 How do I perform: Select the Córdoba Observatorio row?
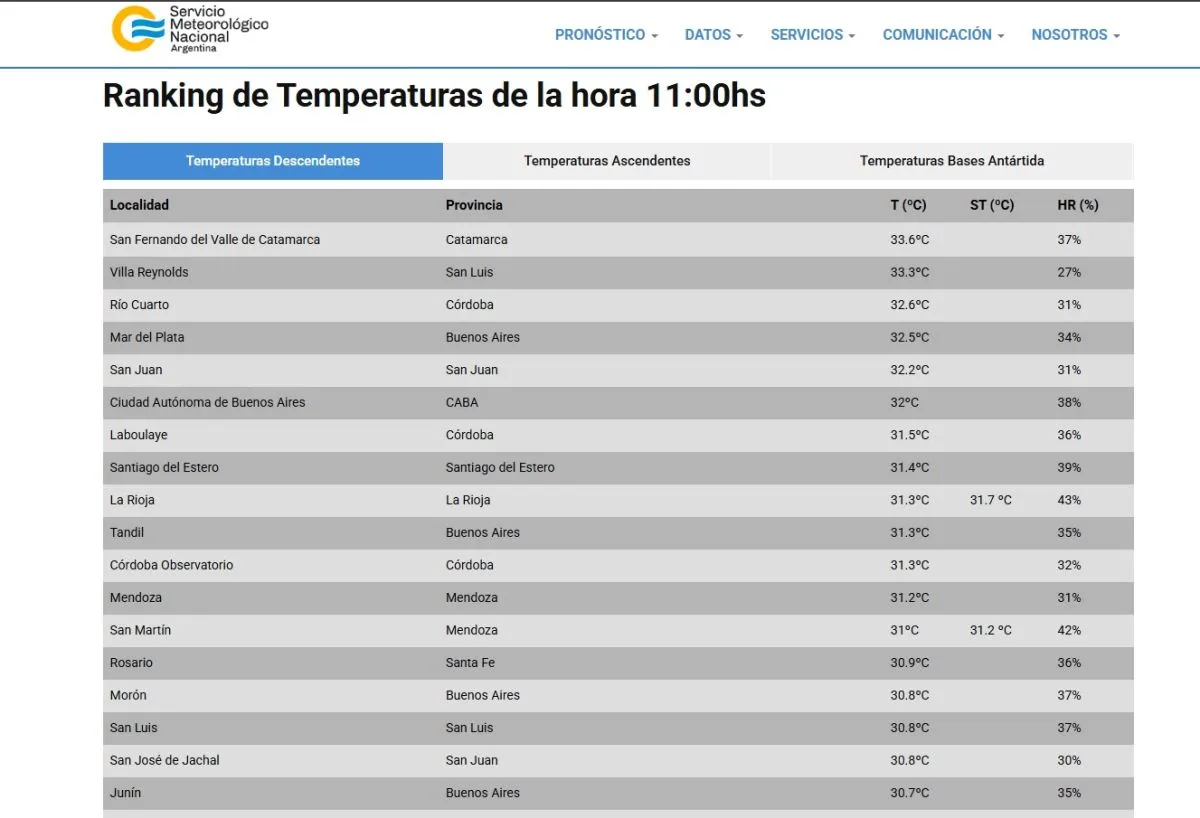tap(171, 565)
